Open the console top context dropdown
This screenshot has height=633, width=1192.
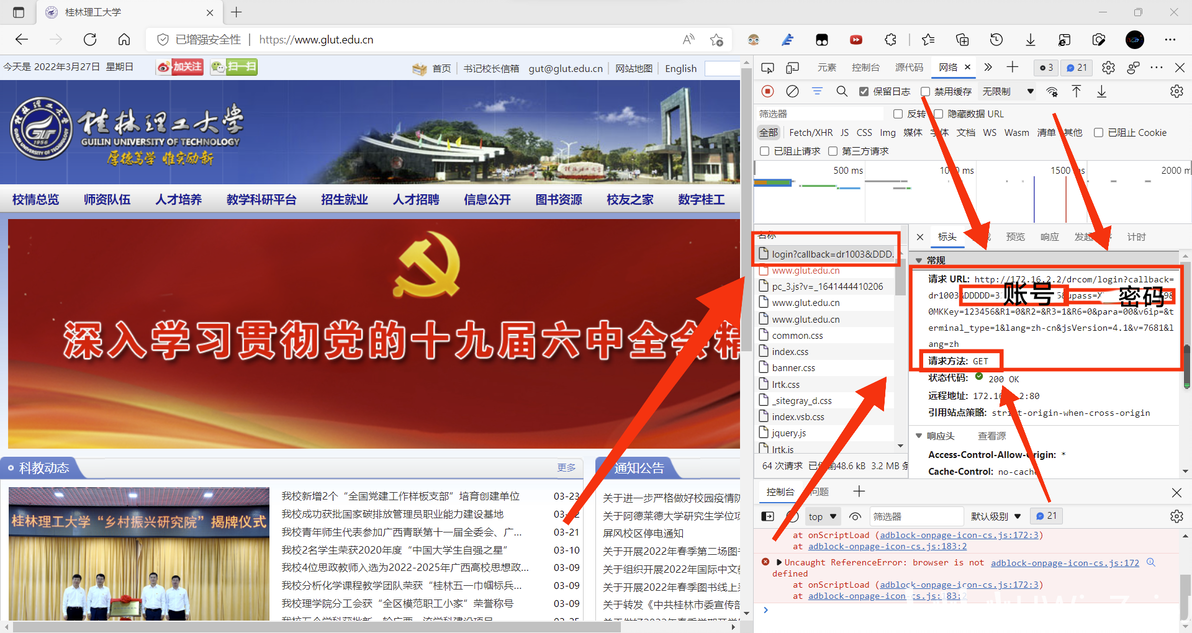823,517
